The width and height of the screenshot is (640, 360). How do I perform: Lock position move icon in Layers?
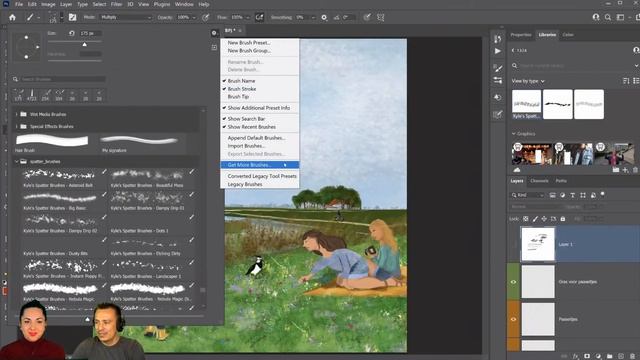pos(544,219)
